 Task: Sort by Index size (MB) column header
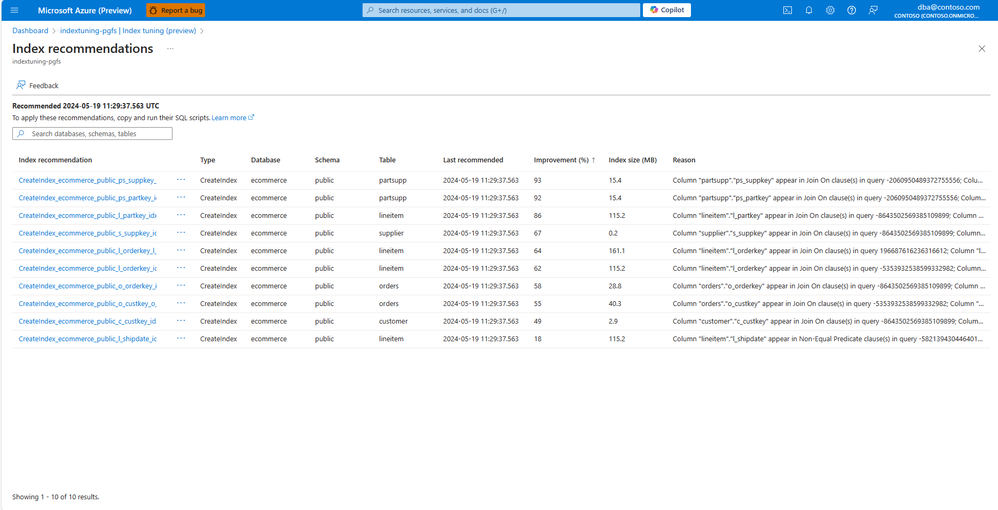[633, 160]
